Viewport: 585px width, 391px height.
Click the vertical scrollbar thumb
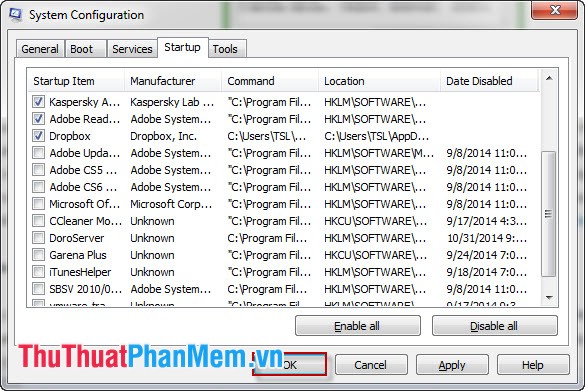point(548,214)
